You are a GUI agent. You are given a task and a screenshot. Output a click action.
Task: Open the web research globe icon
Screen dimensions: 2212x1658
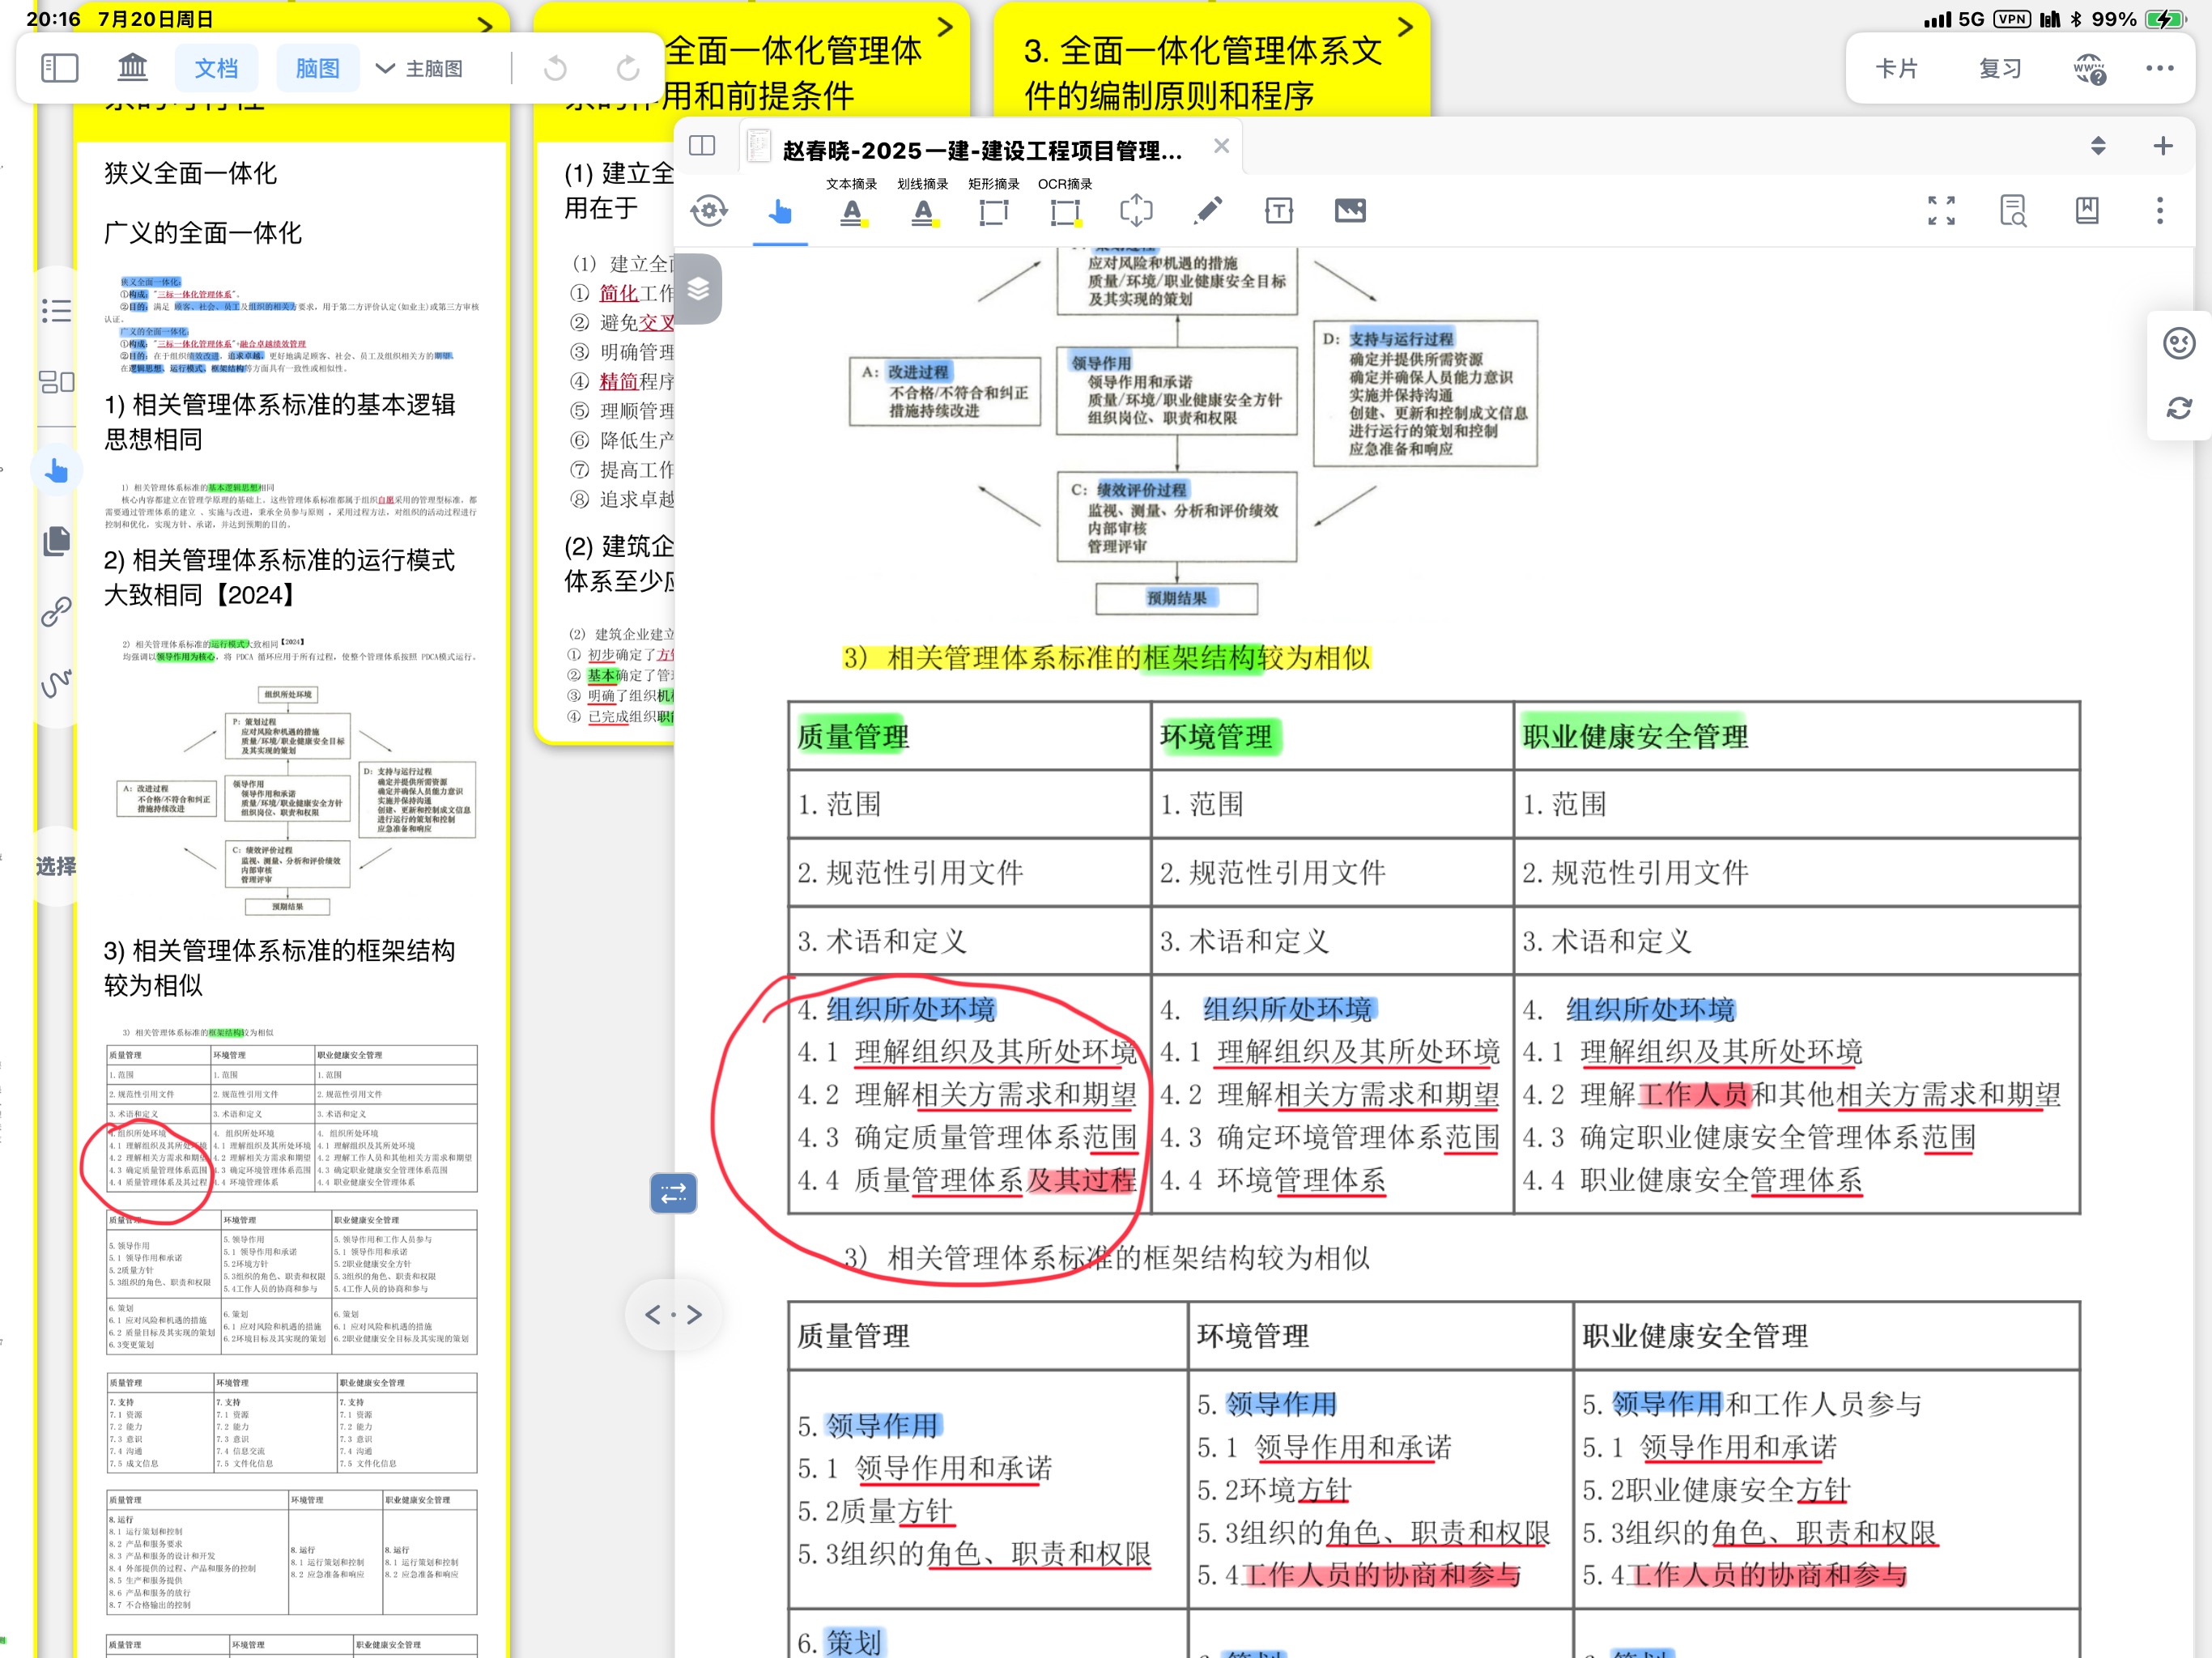click(x=2090, y=68)
